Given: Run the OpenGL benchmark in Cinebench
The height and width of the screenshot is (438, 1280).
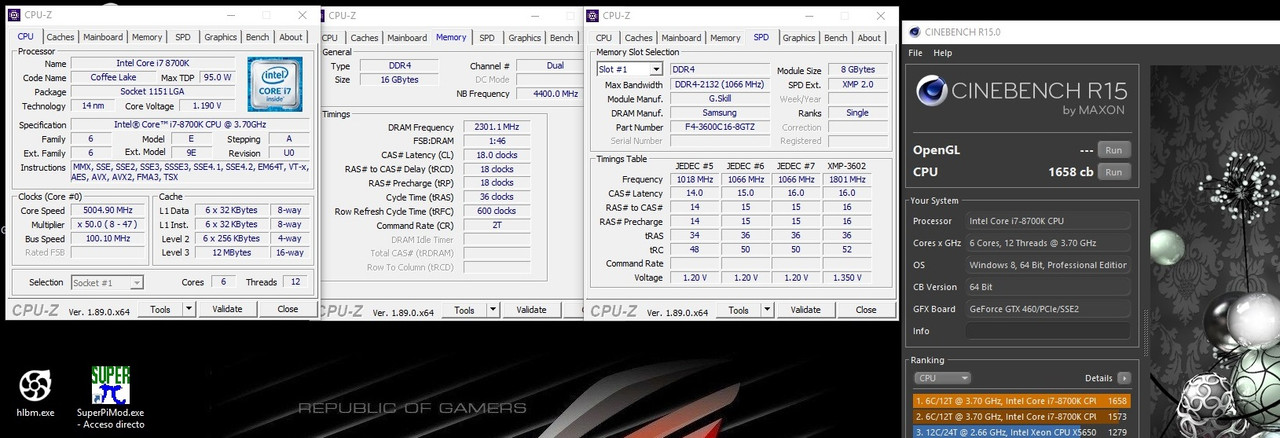Looking at the screenshot, I should click(x=1114, y=150).
